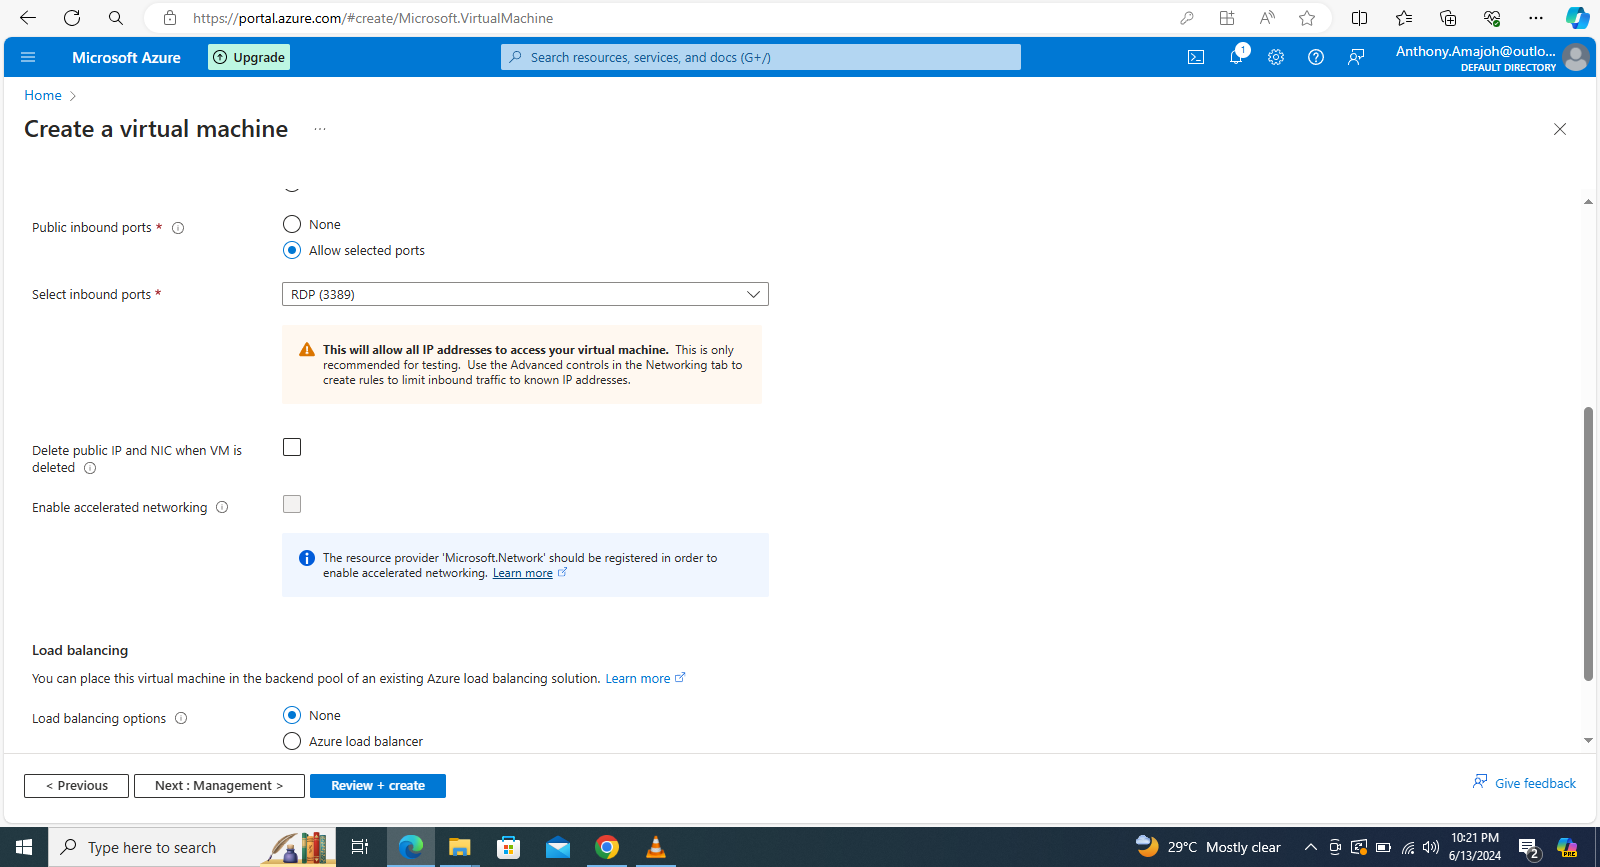Open the taskbar clock and calendar
Screen dimensions: 1600x867
1475,847
